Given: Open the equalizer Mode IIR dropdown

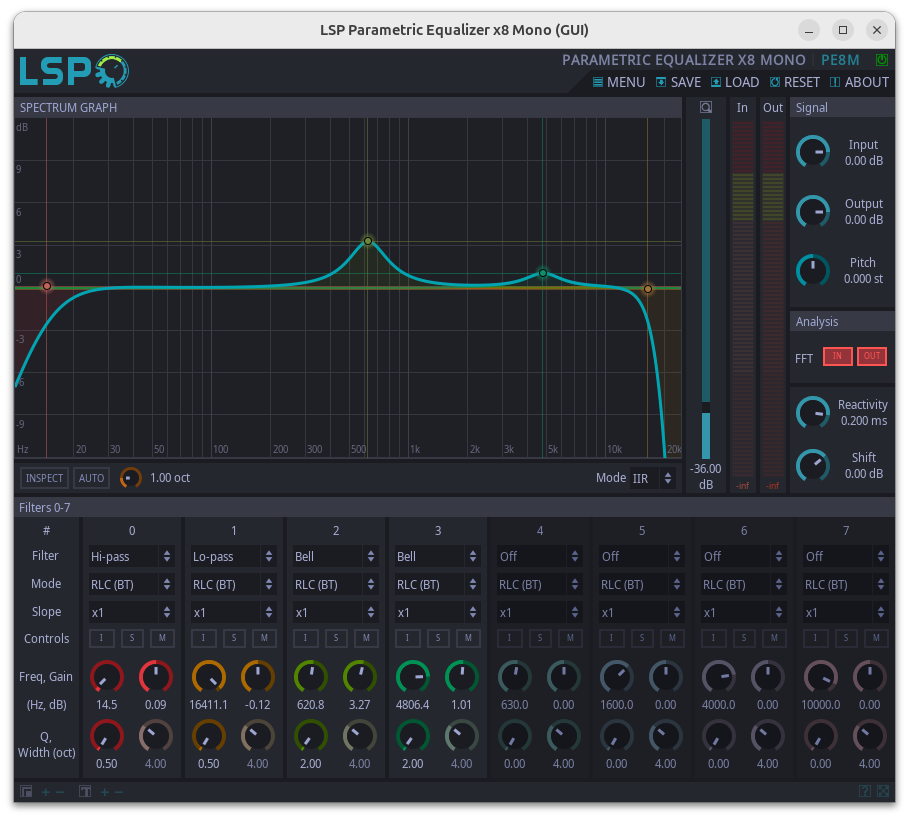Looking at the screenshot, I should point(653,478).
